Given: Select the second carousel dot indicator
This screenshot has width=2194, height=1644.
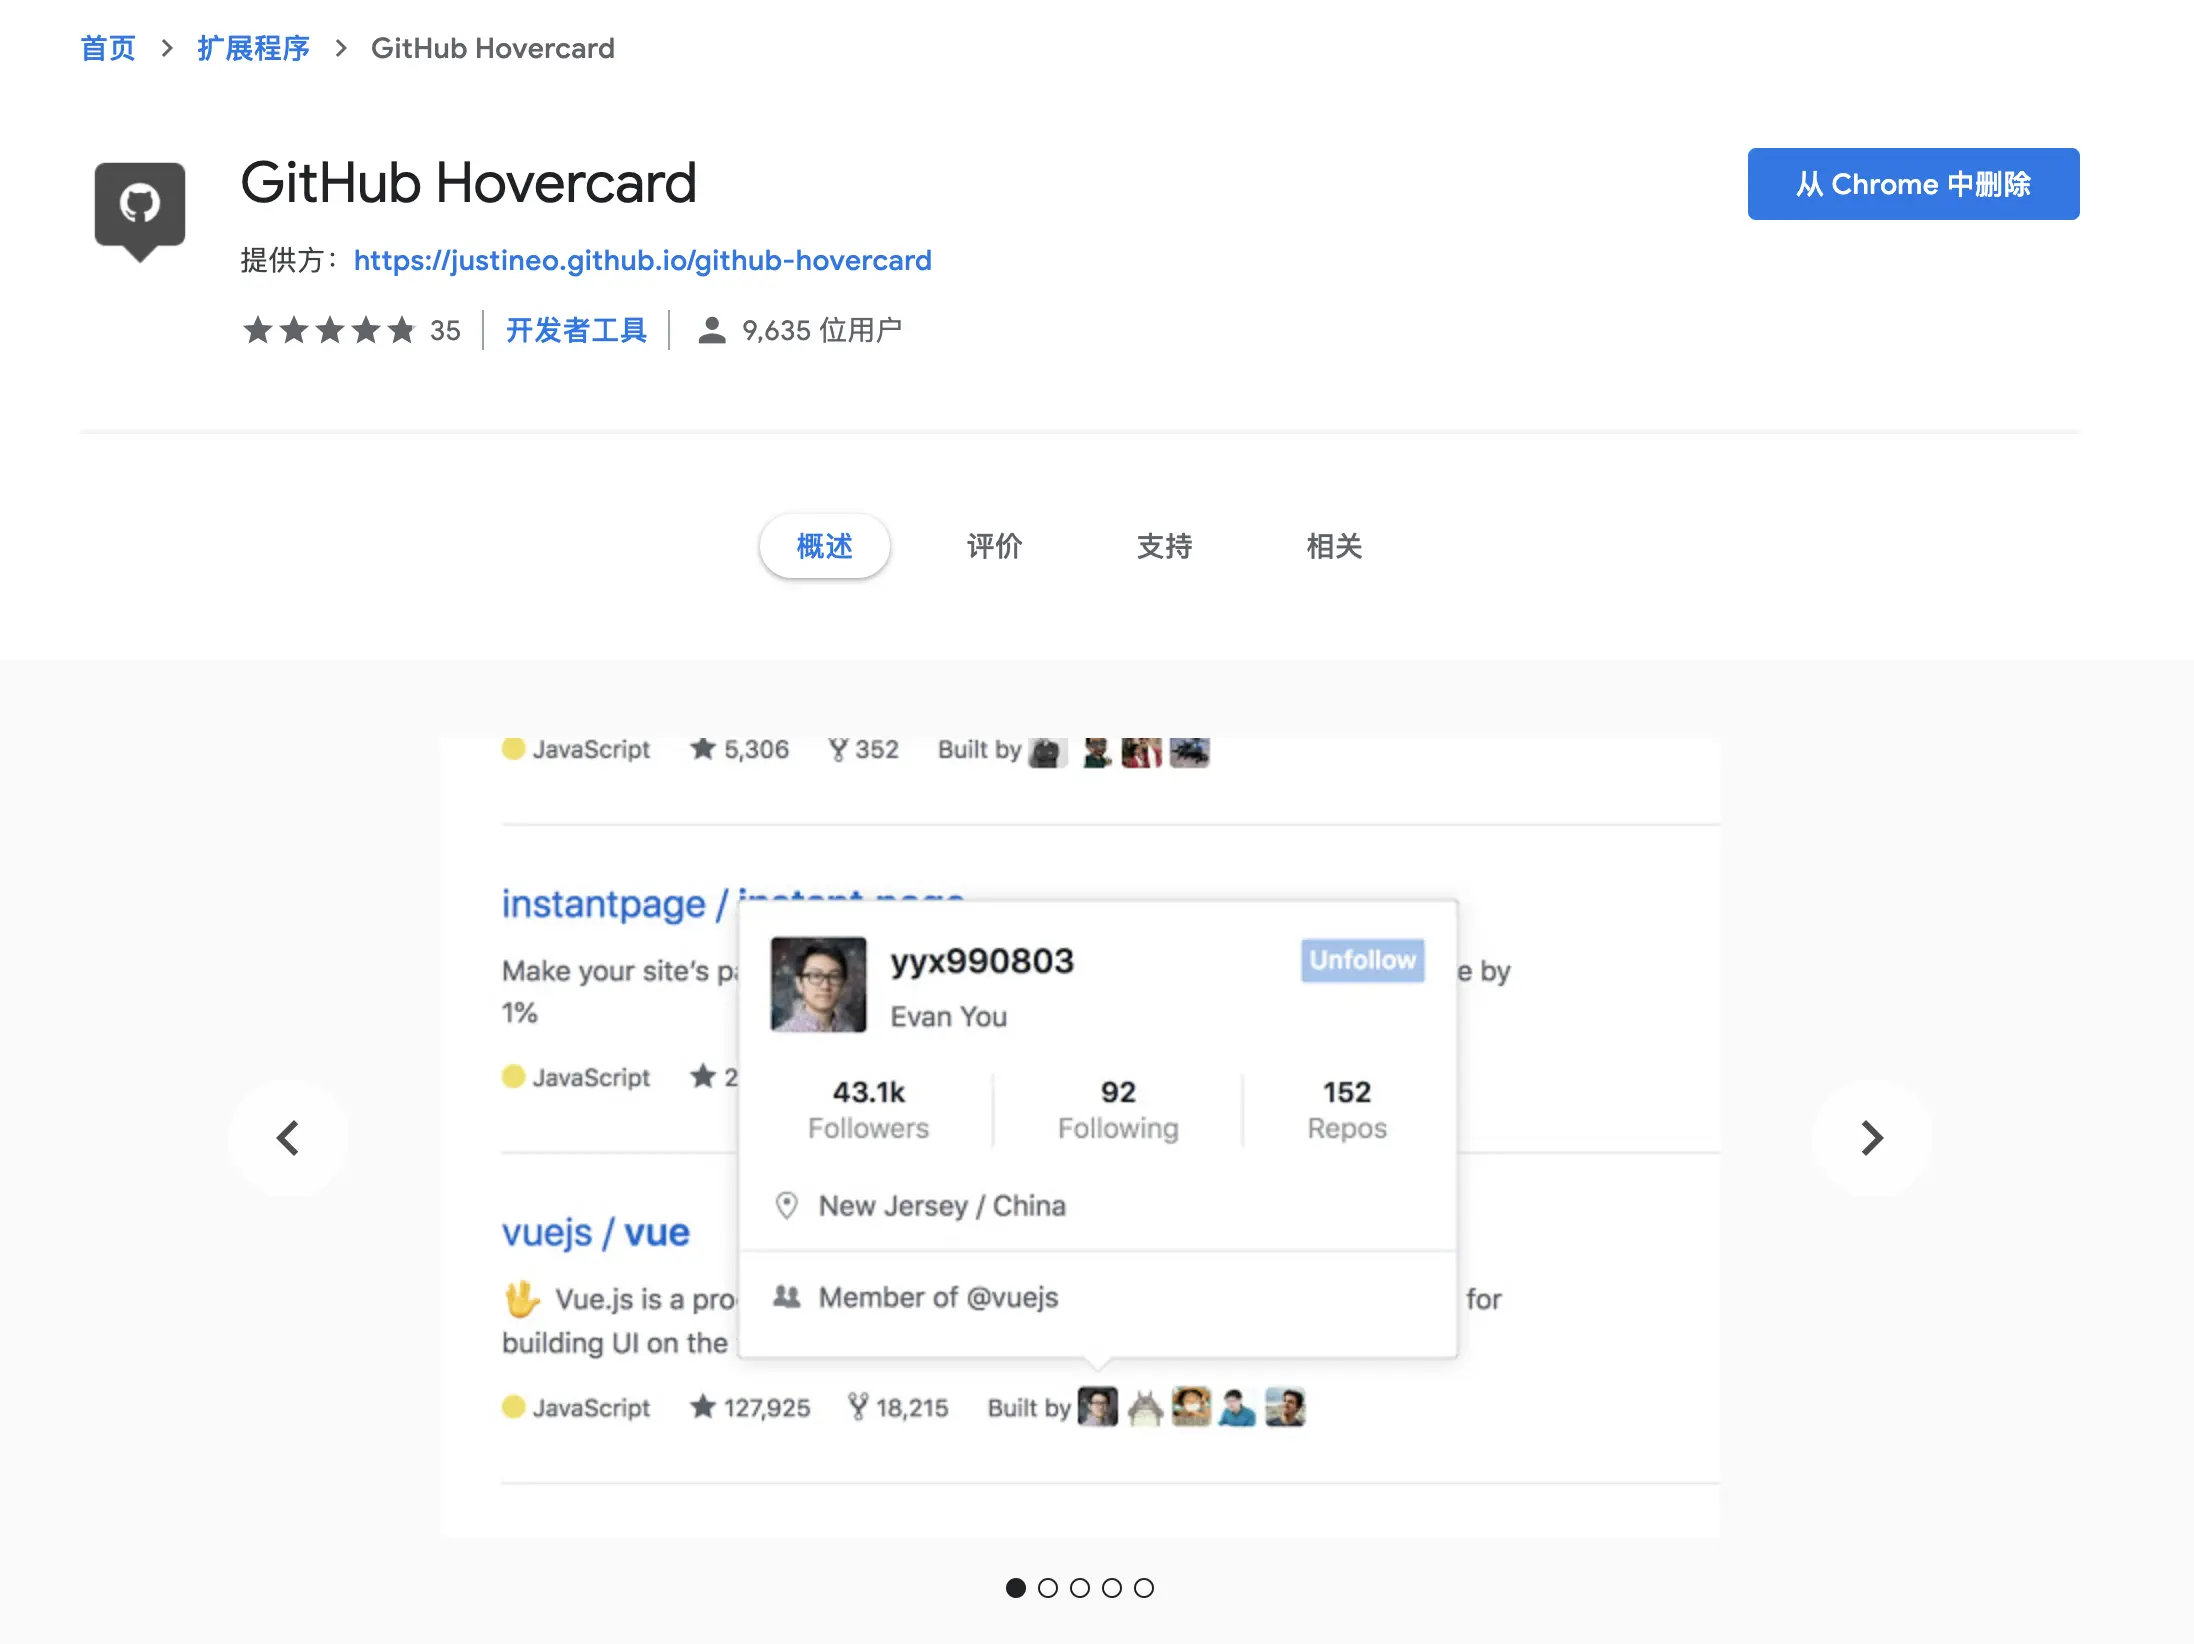Looking at the screenshot, I should (x=1047, y=1588).
